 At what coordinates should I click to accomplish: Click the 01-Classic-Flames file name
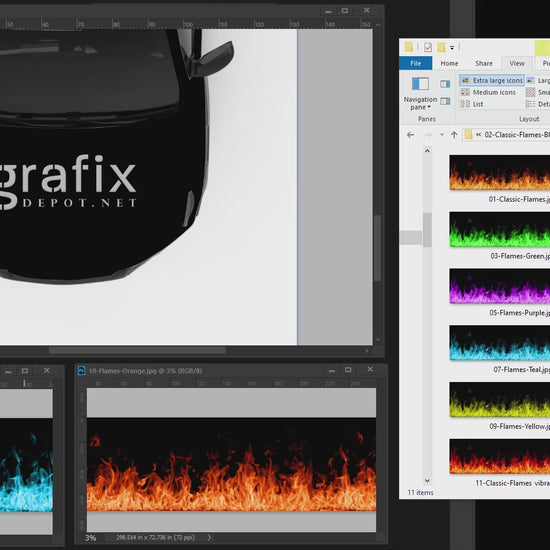pyautogui.click(x=519, y=199)
